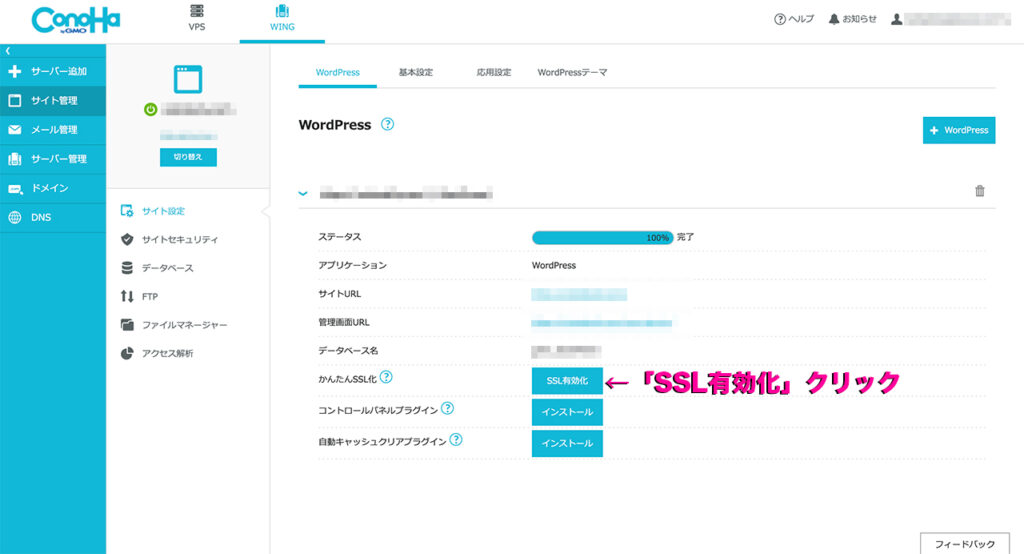
Task: Click help icon next to 自動キャッシュクリアプラグイン
Action: (x=456, y=440)
